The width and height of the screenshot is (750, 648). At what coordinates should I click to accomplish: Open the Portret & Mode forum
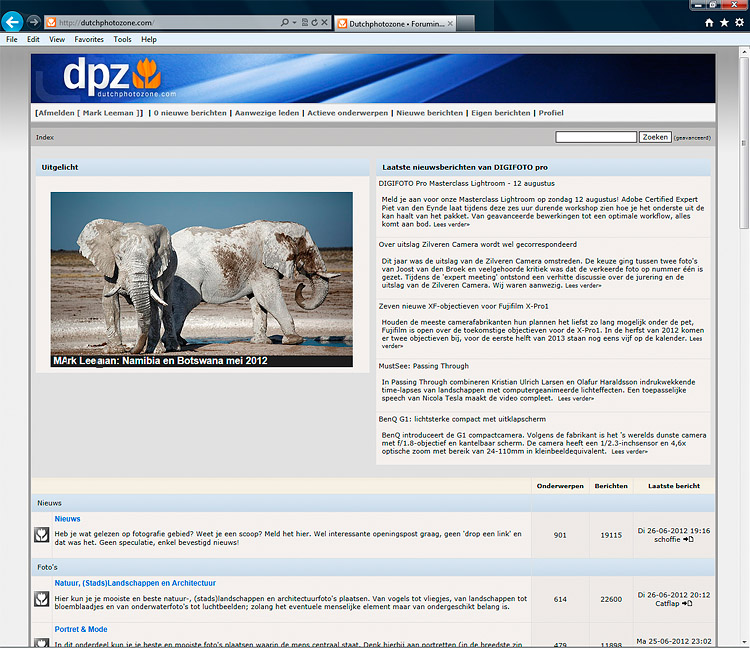[x=81, y=629]
